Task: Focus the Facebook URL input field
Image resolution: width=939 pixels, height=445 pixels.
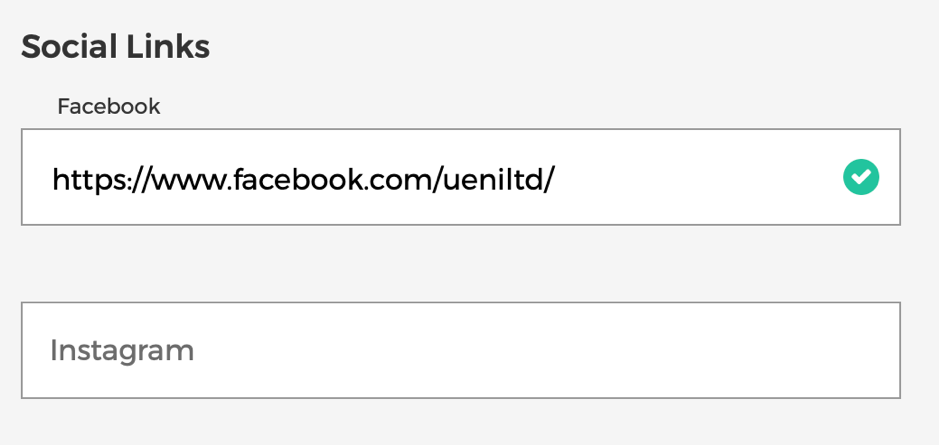Action: tap(461, 177)
